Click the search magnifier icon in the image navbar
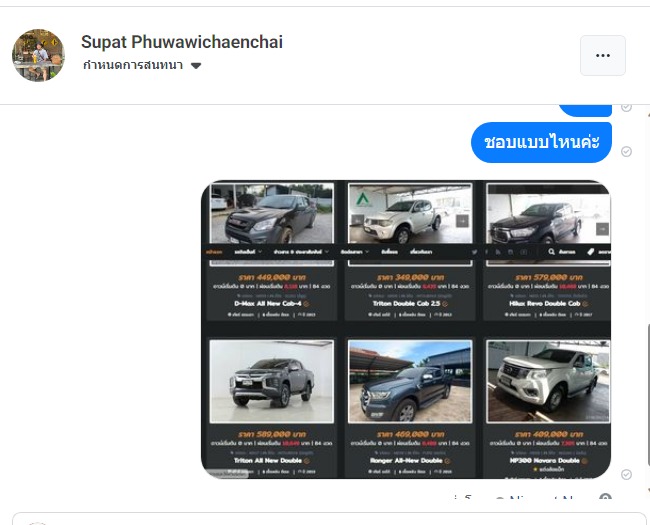 point(551,252)
